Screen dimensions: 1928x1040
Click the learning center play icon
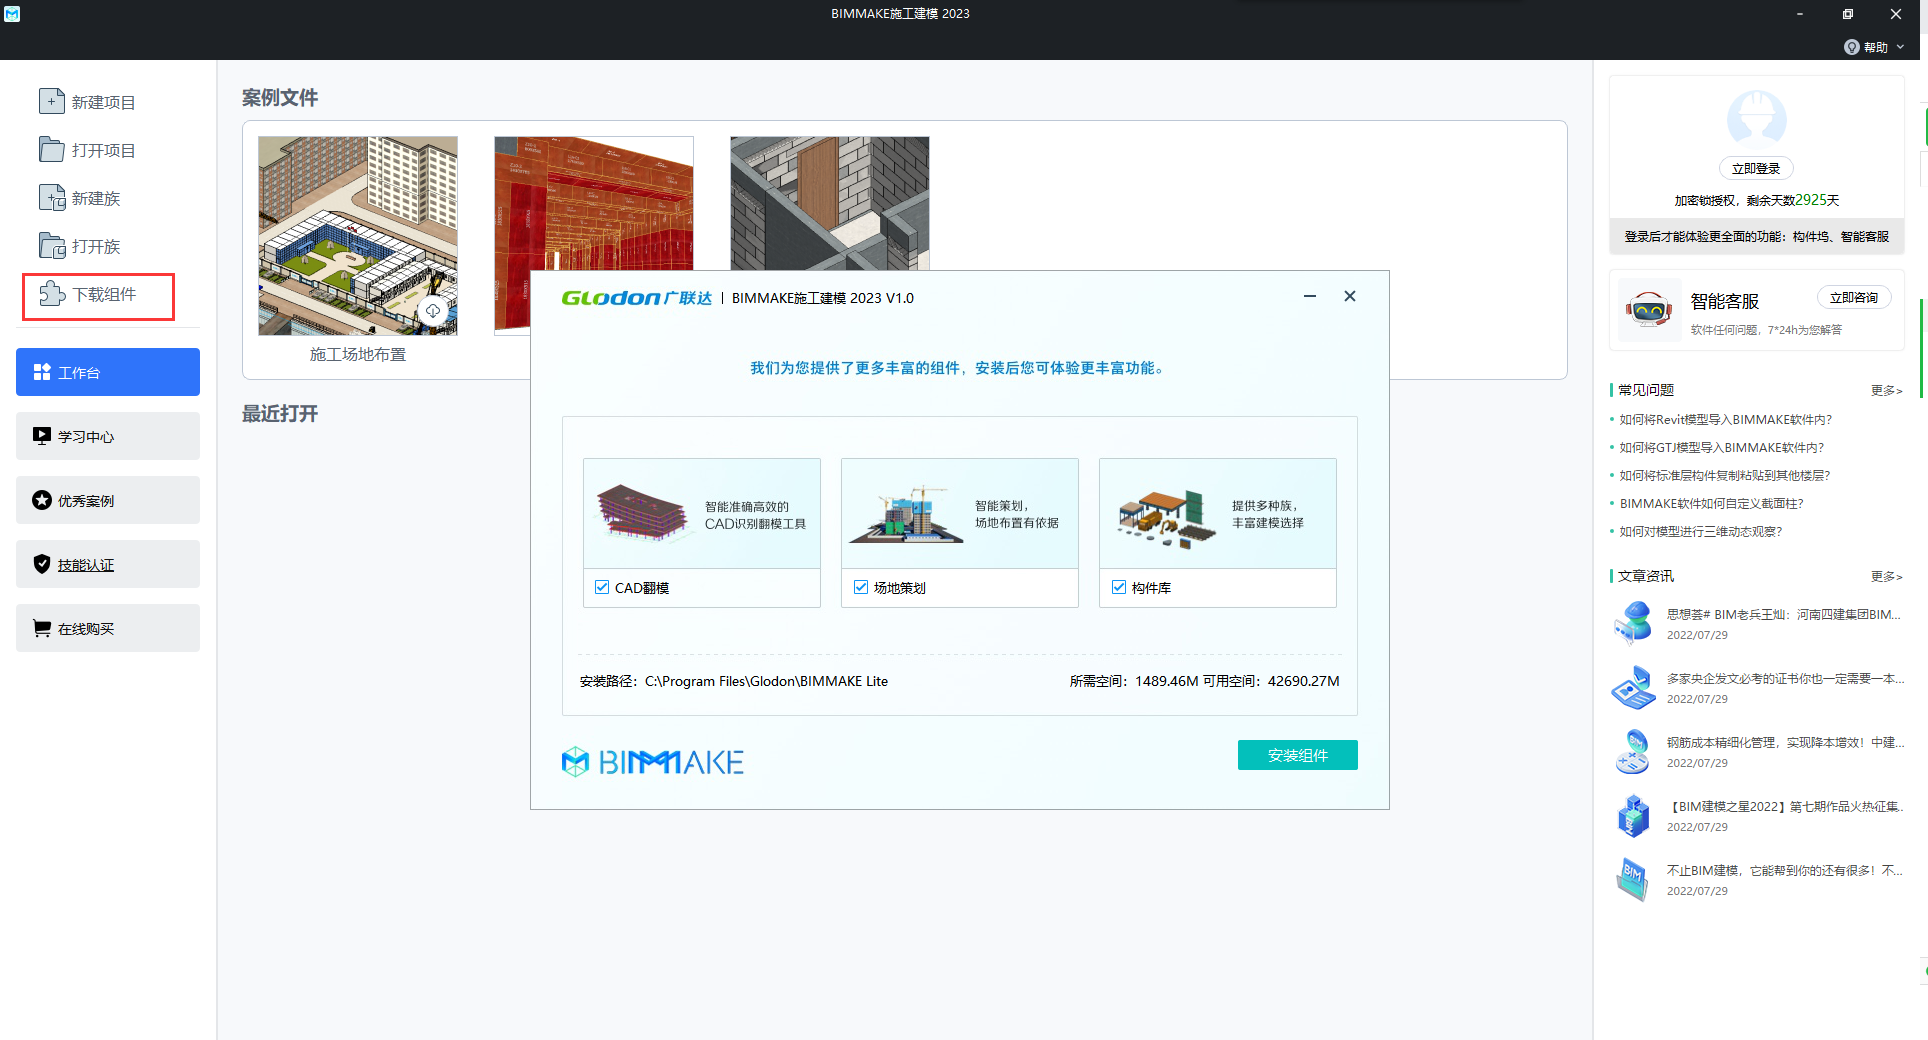42,436
